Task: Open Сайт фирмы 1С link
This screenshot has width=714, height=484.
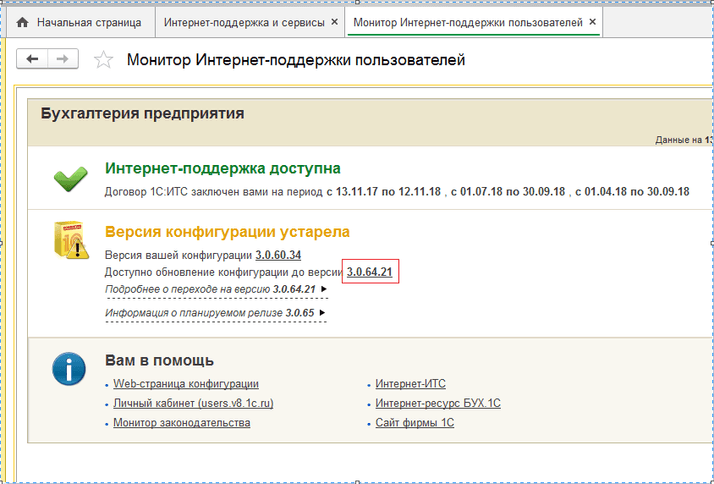Action: [x=415, y=423]
